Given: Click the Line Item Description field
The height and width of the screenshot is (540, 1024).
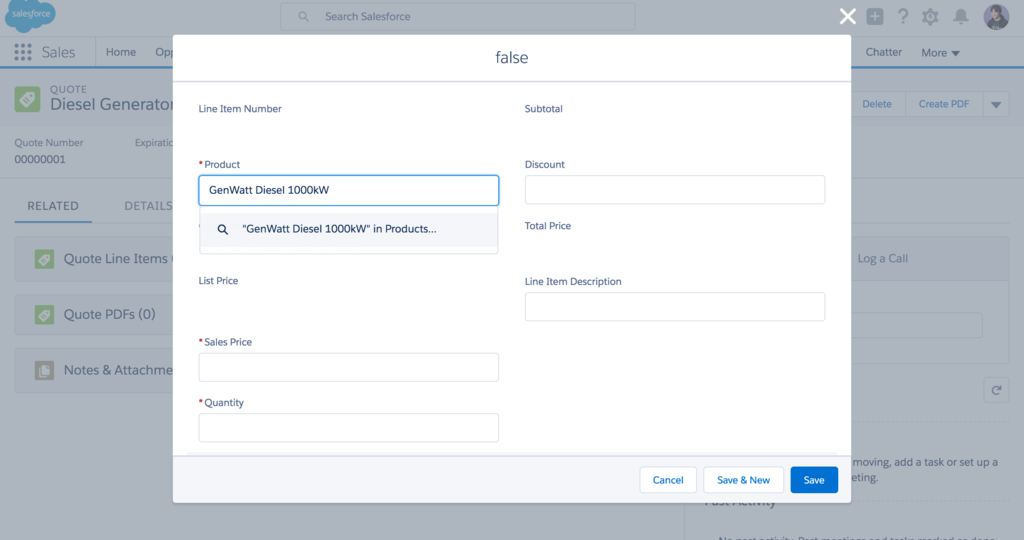Looking at the screenshot, I should click(x=675, y=306).
